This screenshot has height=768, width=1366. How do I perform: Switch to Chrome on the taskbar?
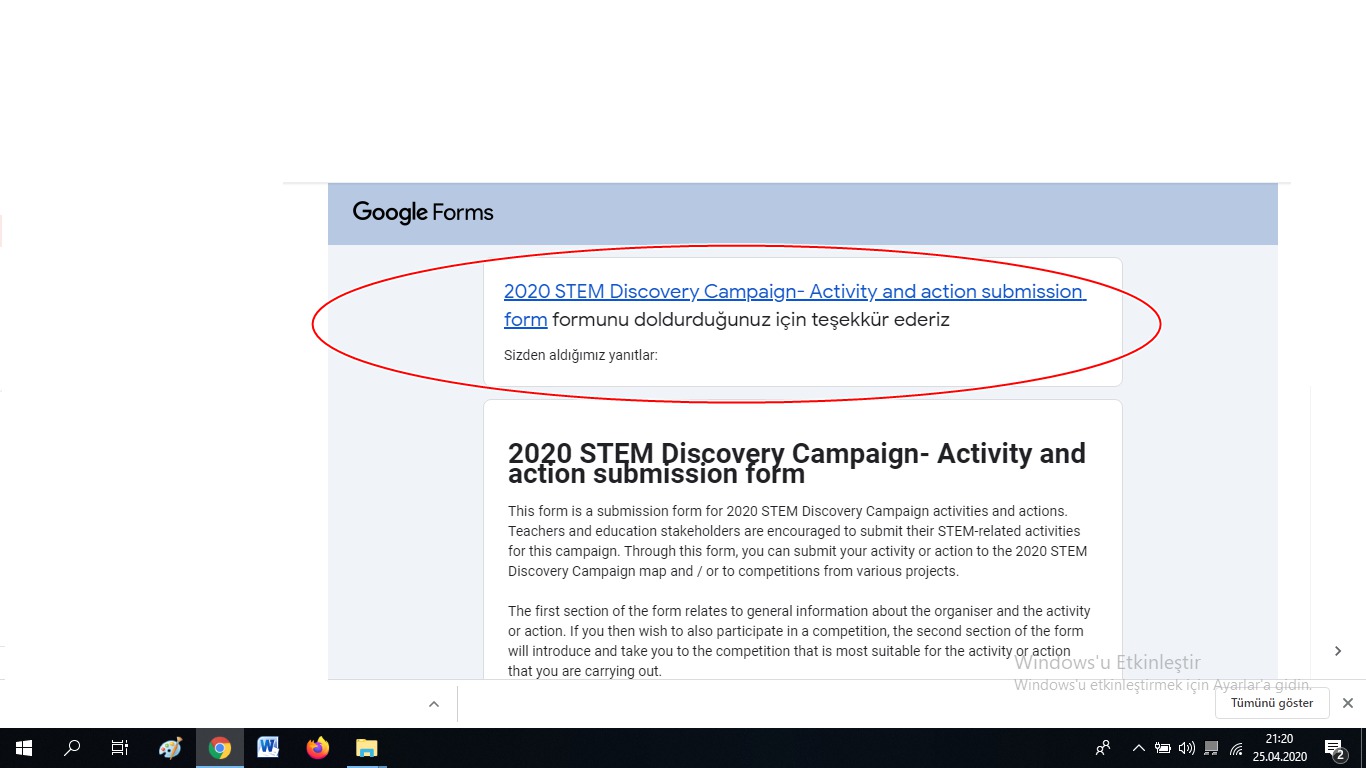coord(220,748)
